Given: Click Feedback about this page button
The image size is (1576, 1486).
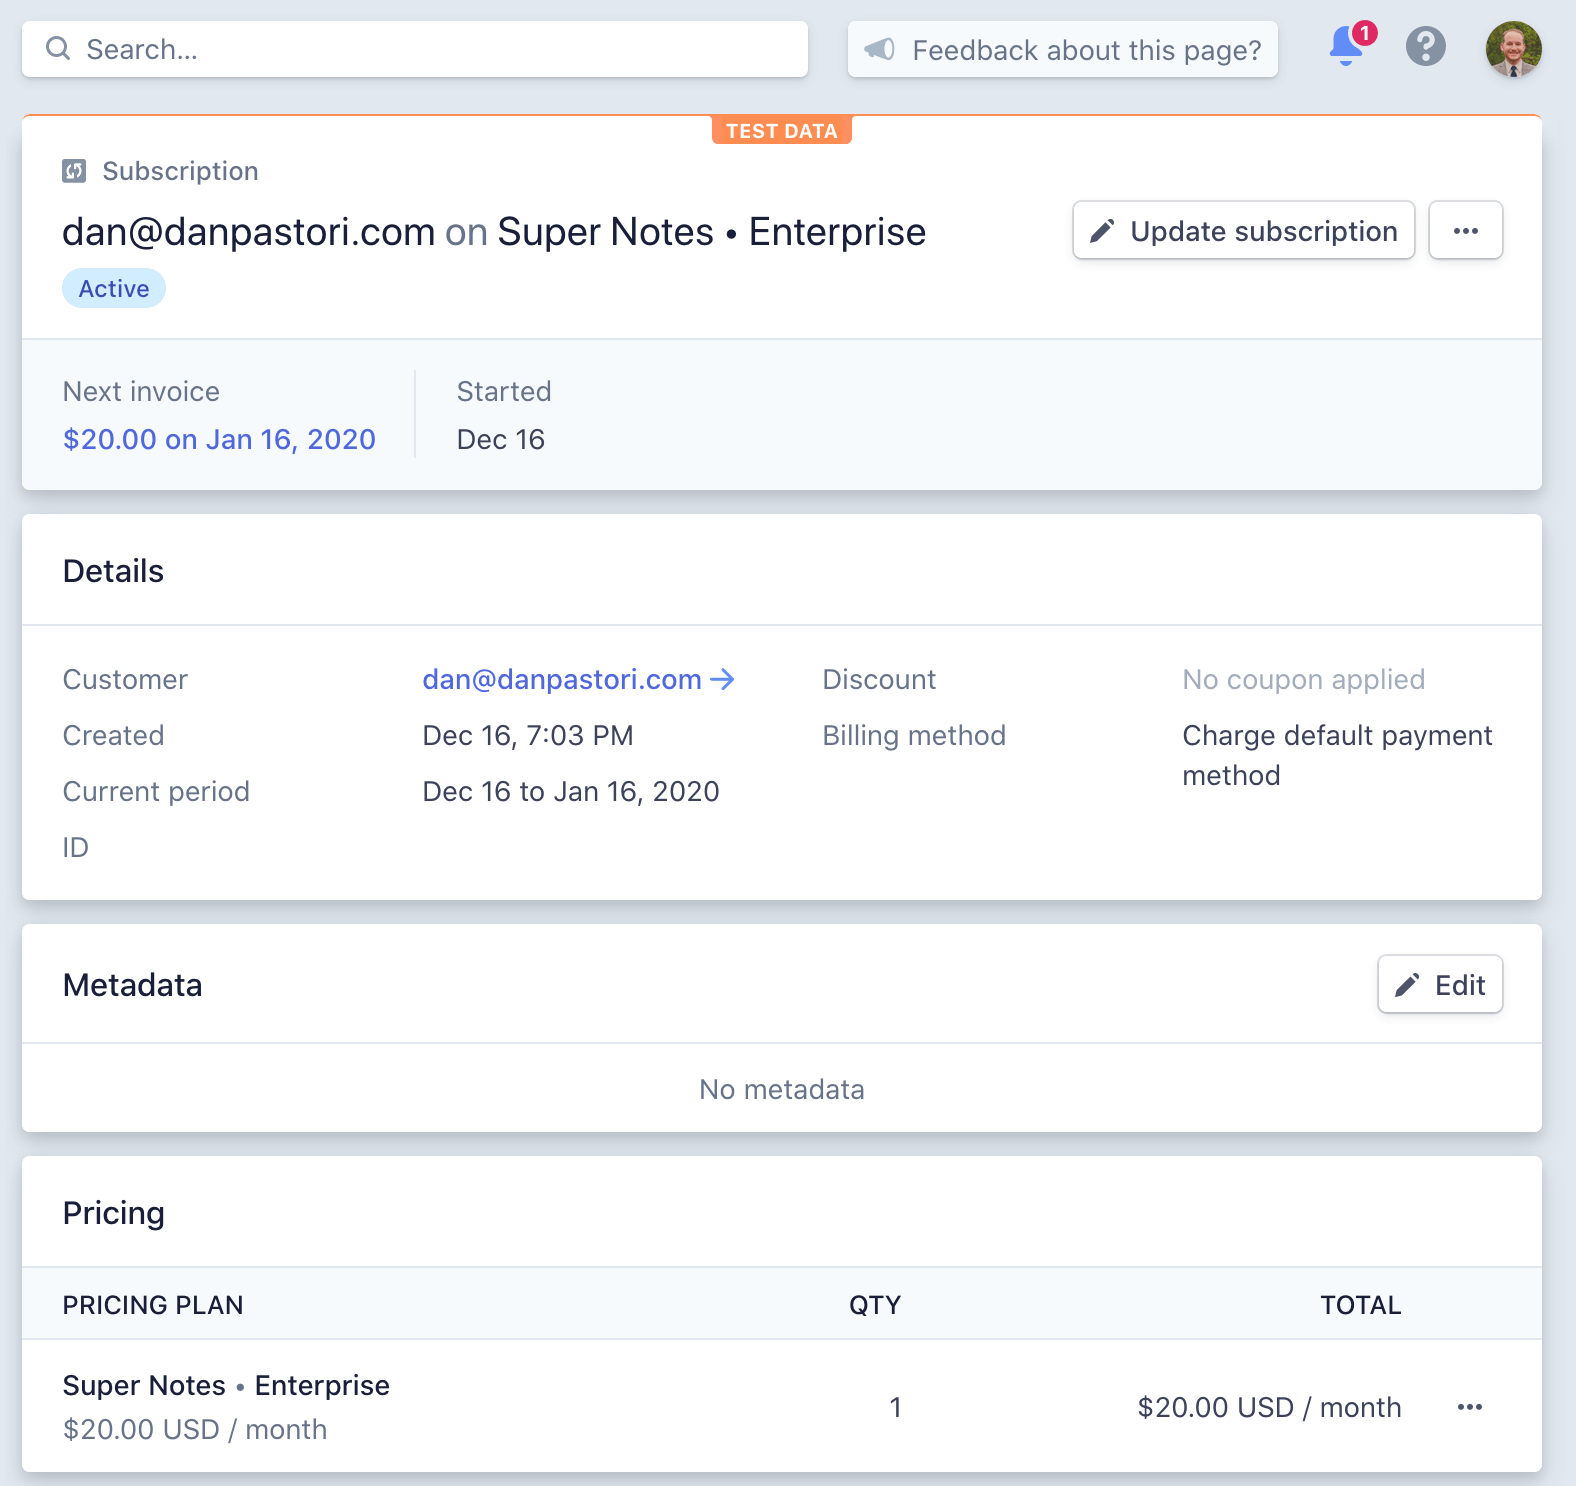Looking at the screenshot, I should 1062,49.
